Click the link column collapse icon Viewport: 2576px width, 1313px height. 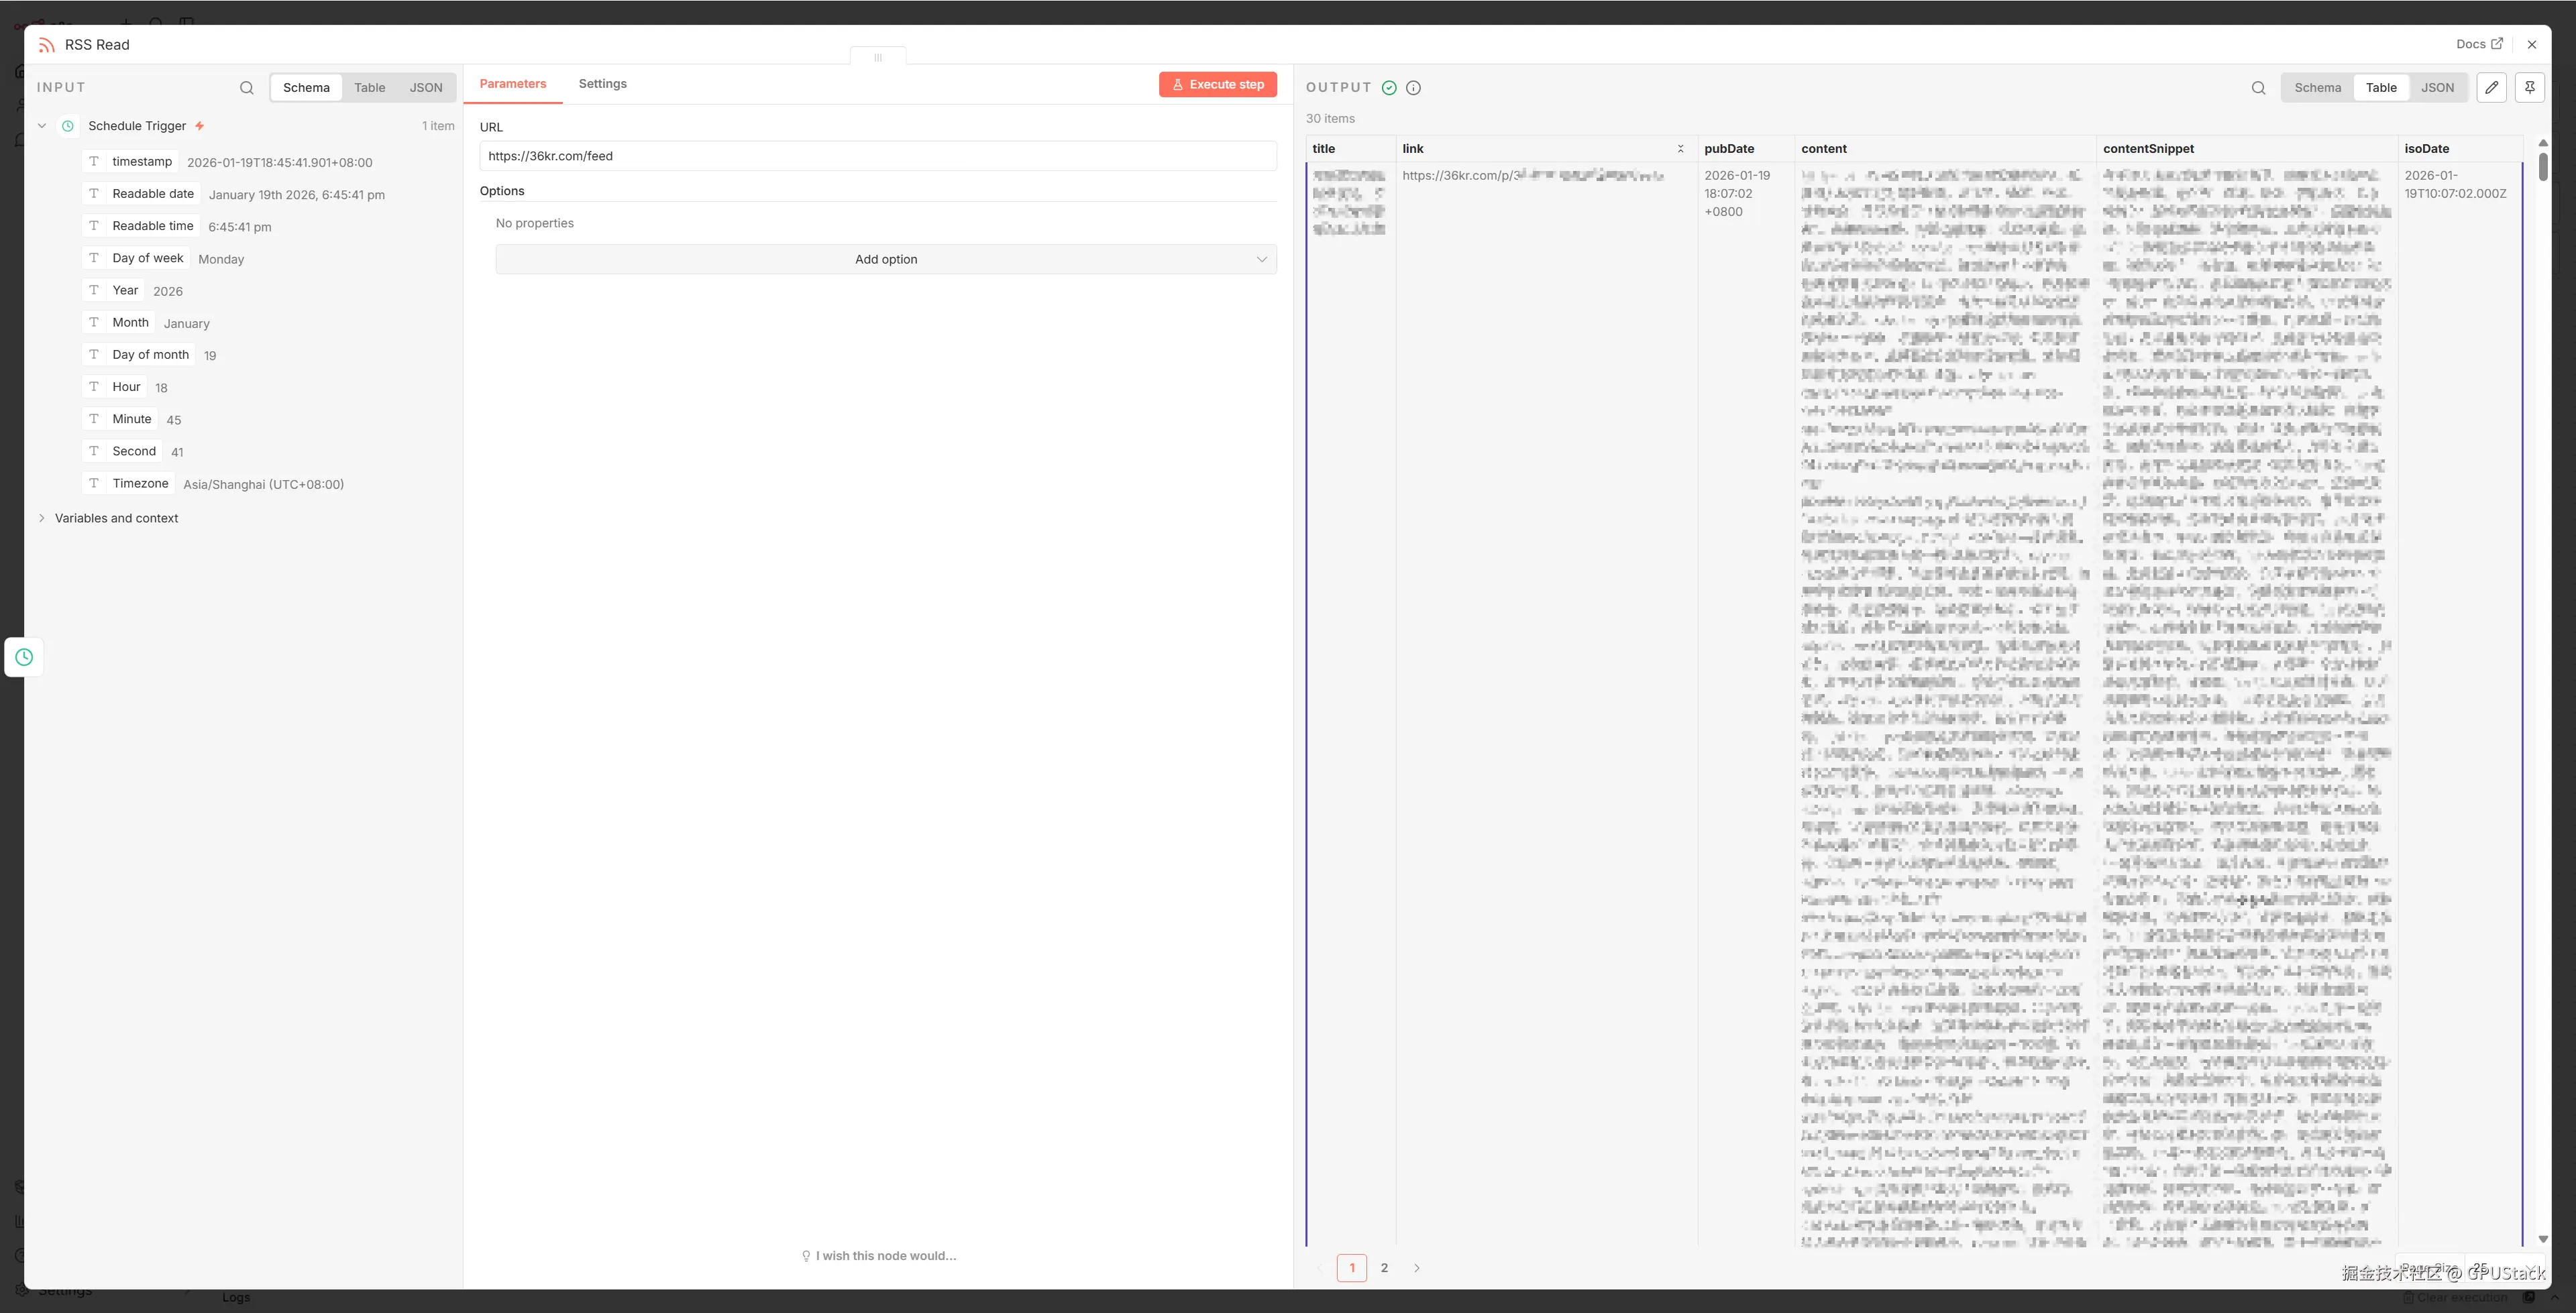click(x=1680, y=149)
